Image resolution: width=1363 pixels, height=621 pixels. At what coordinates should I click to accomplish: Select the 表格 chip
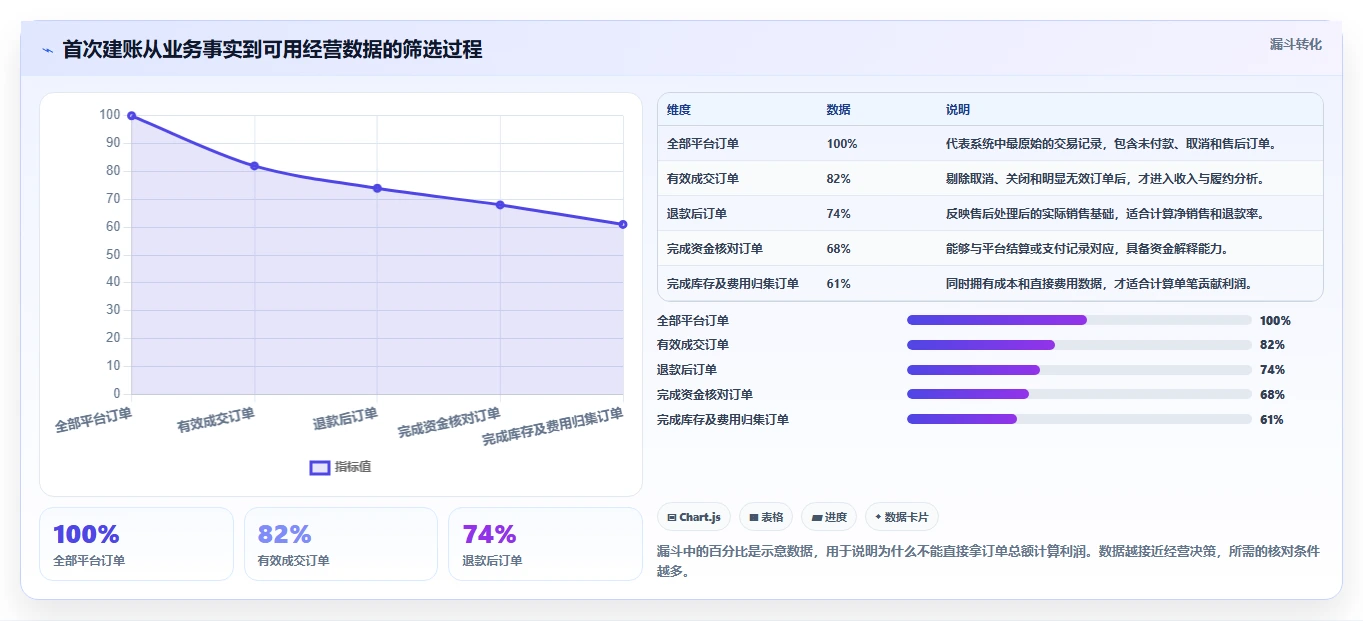tap(766, 517)
